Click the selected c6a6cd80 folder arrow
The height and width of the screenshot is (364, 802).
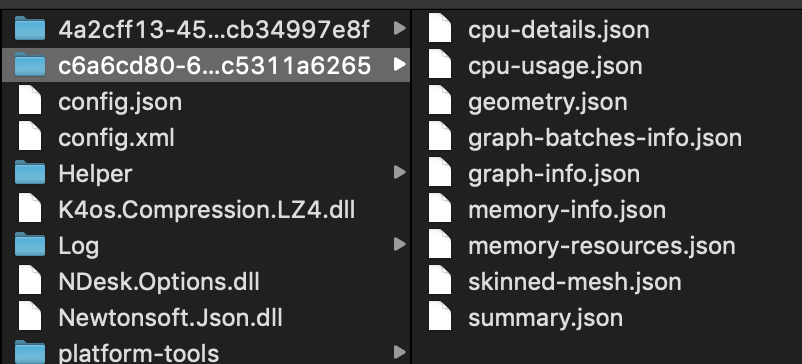[400, 64]
